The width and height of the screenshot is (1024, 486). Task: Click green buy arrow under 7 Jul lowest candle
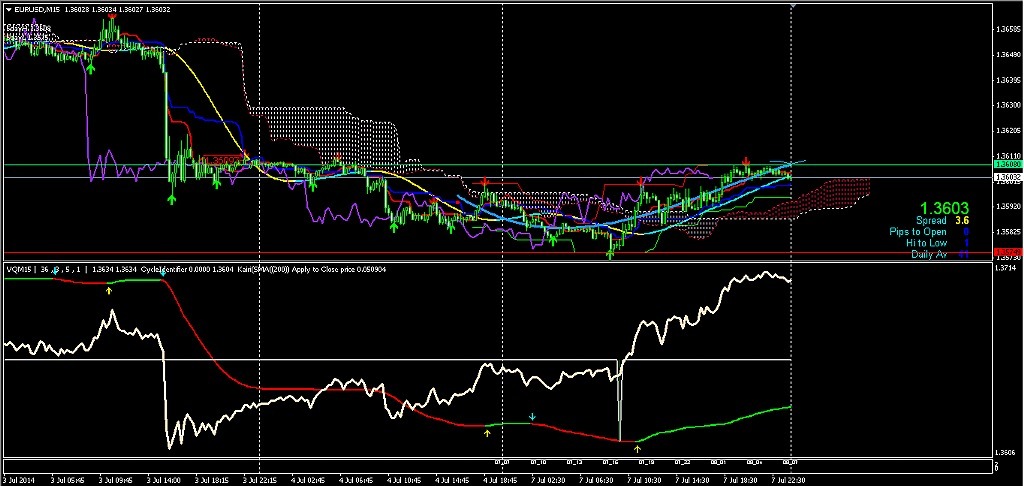(x=611, y=254)
